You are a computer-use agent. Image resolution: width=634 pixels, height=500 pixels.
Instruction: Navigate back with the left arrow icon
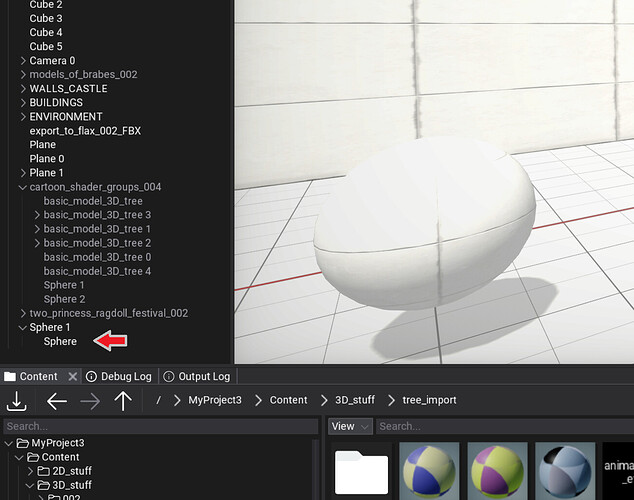[x=57, y=401]
